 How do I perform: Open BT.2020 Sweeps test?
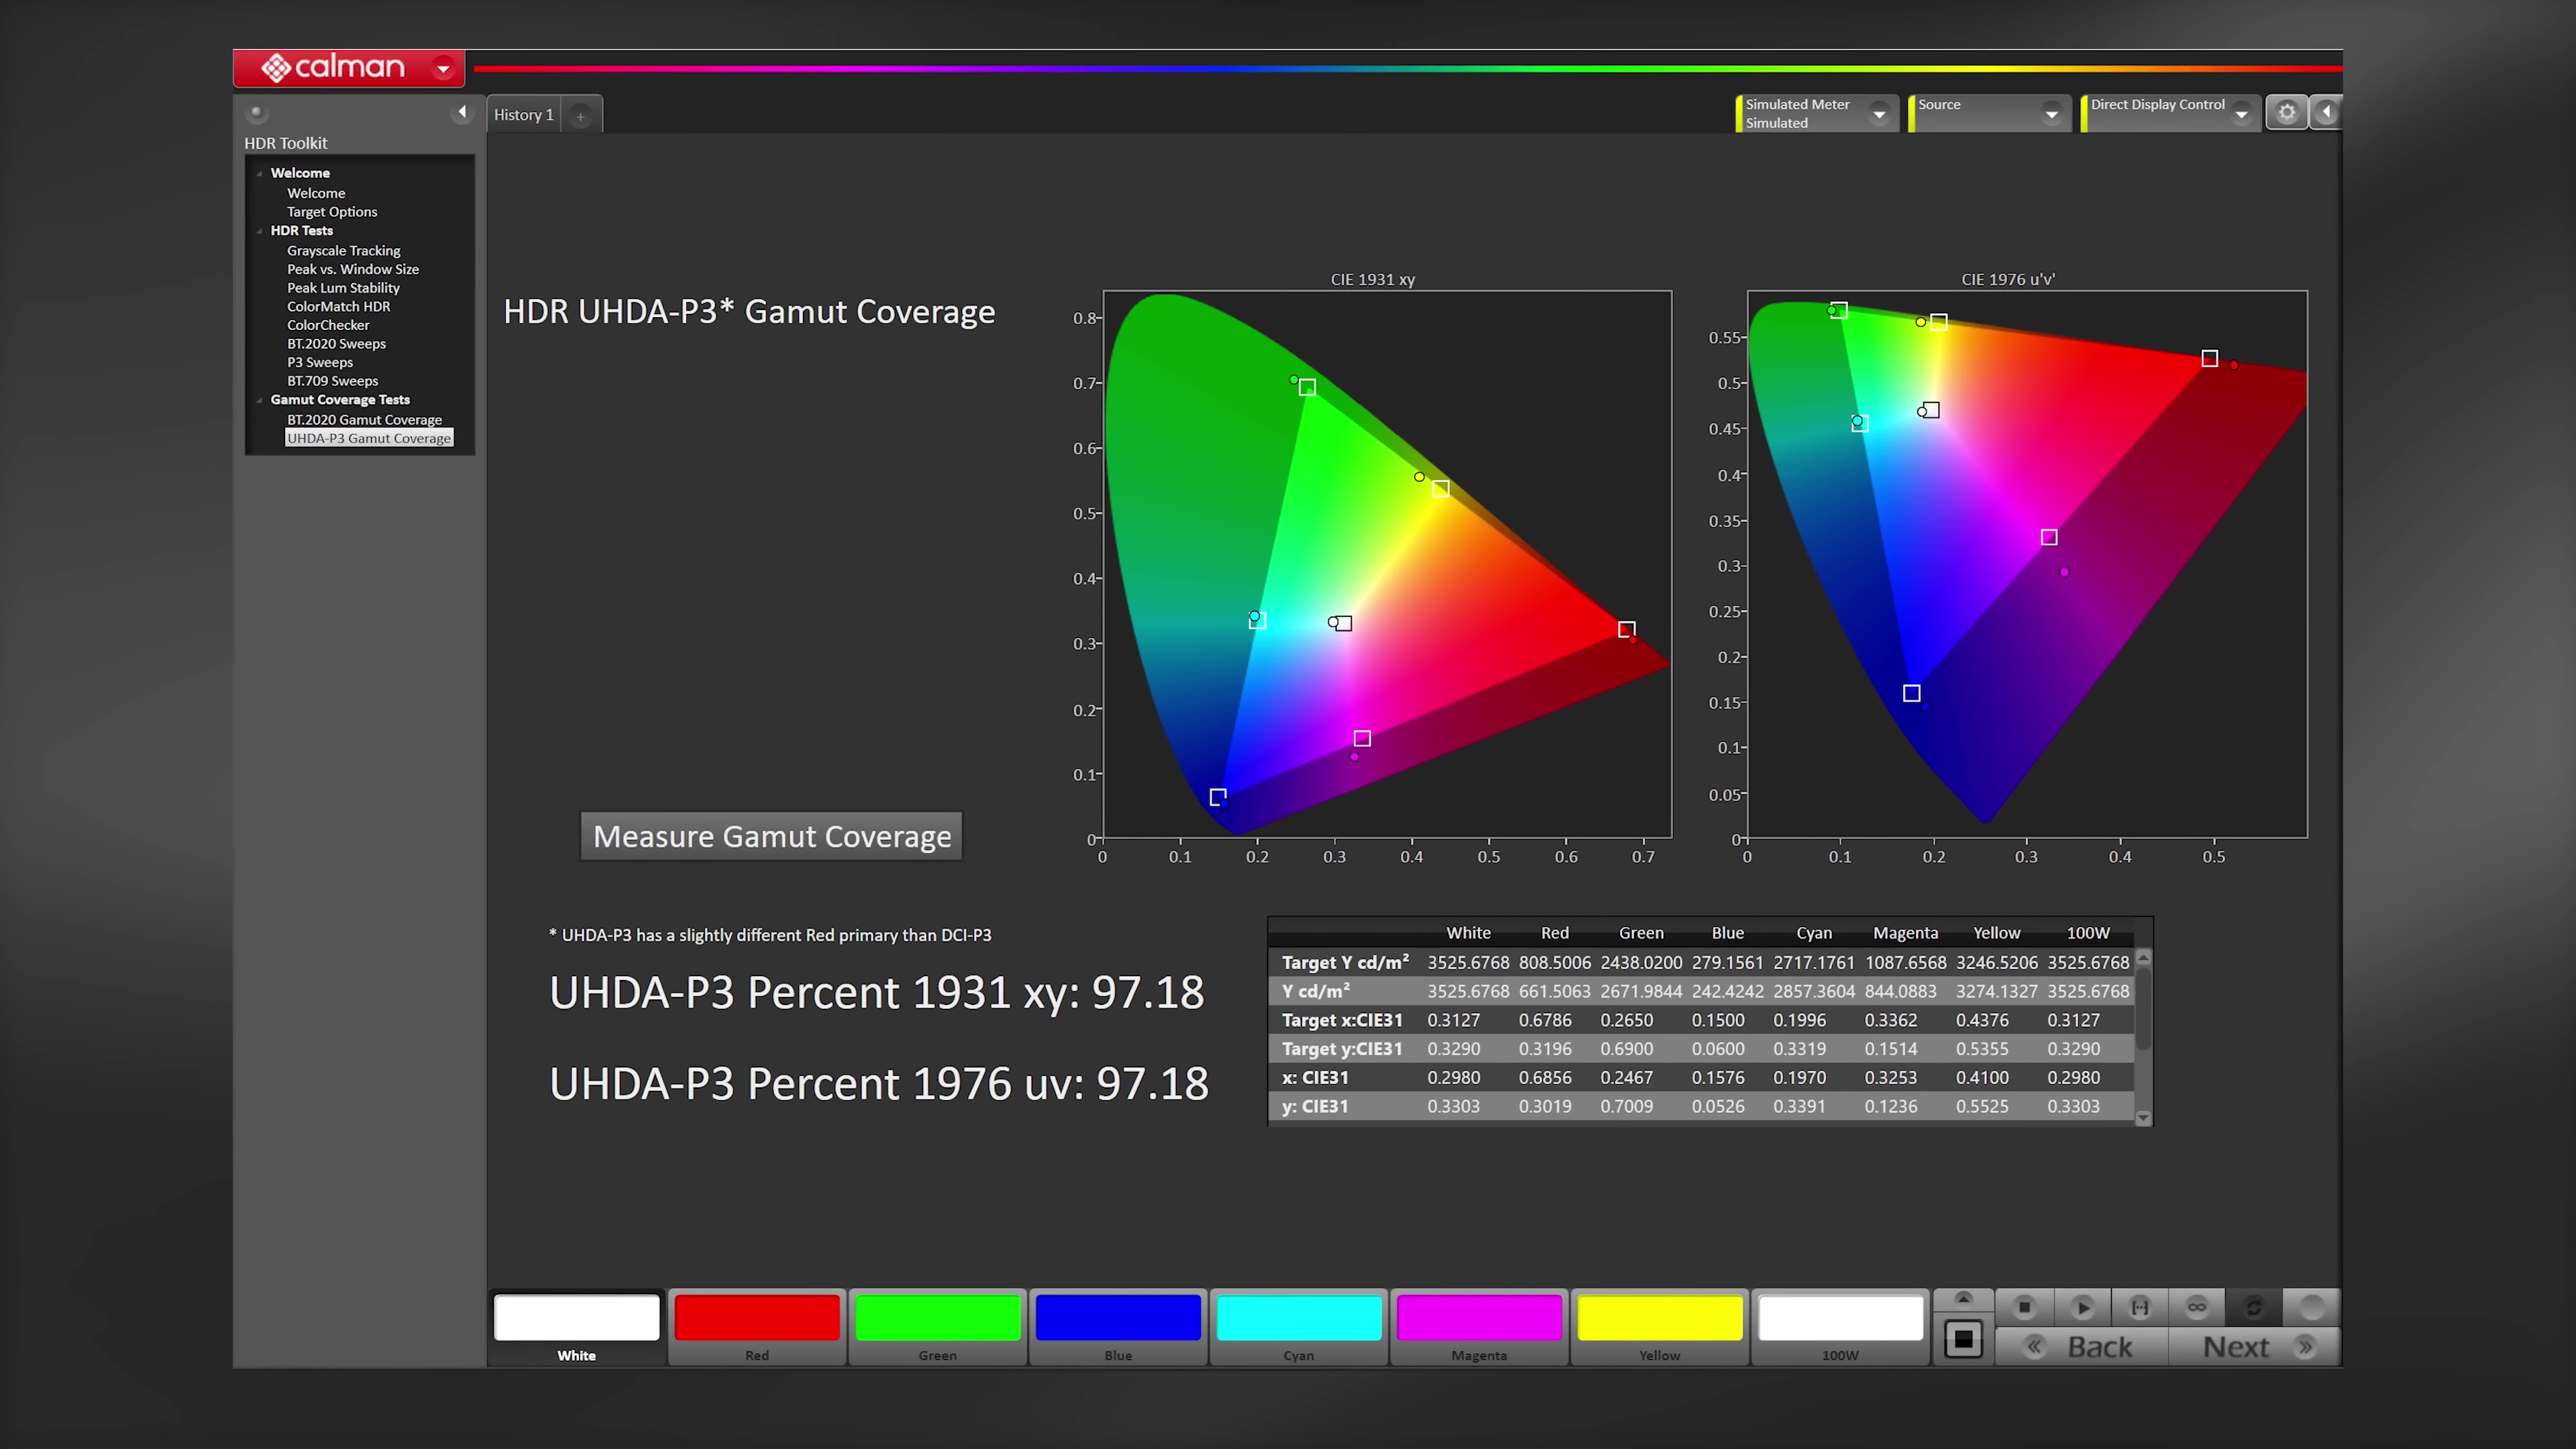pyautogui.click(x=336, y=343)
